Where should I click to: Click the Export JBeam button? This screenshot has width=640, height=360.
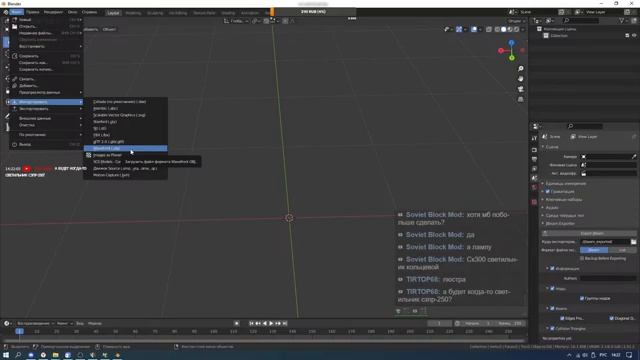(589, 233)
